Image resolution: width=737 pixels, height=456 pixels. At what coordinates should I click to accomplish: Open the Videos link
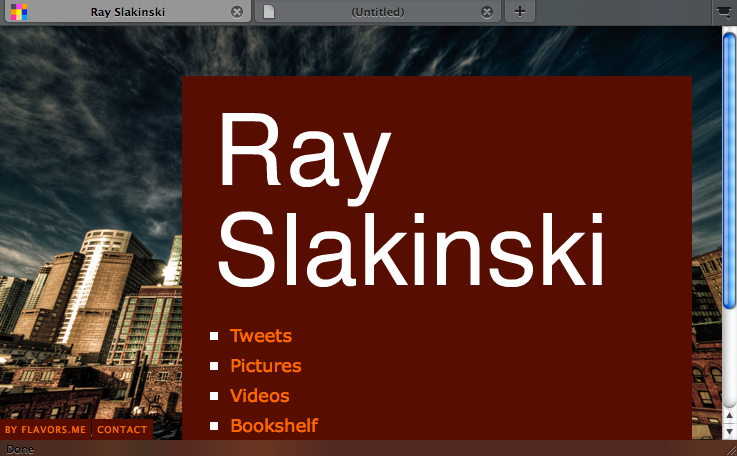(x=259, y=396)
